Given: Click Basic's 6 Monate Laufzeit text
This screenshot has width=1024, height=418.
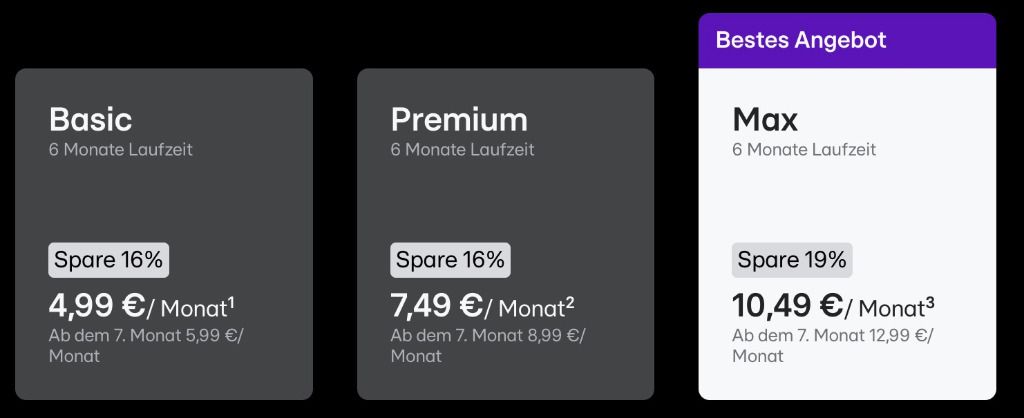Looking at the screenshot, I should click(121, 150).
